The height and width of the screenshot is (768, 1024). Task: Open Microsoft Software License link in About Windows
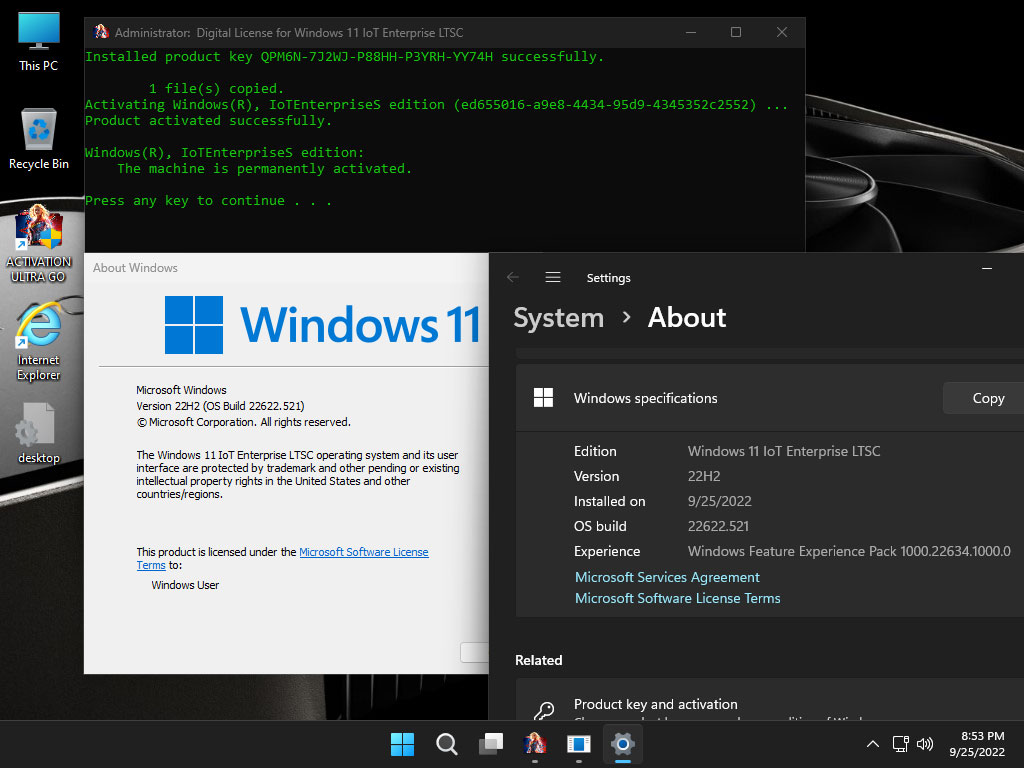click(364, 552)
